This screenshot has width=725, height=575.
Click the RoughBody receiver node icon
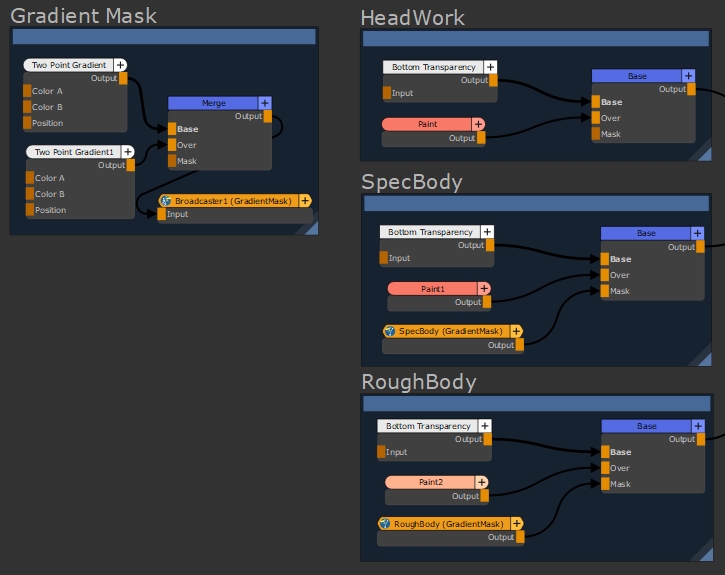385,524
